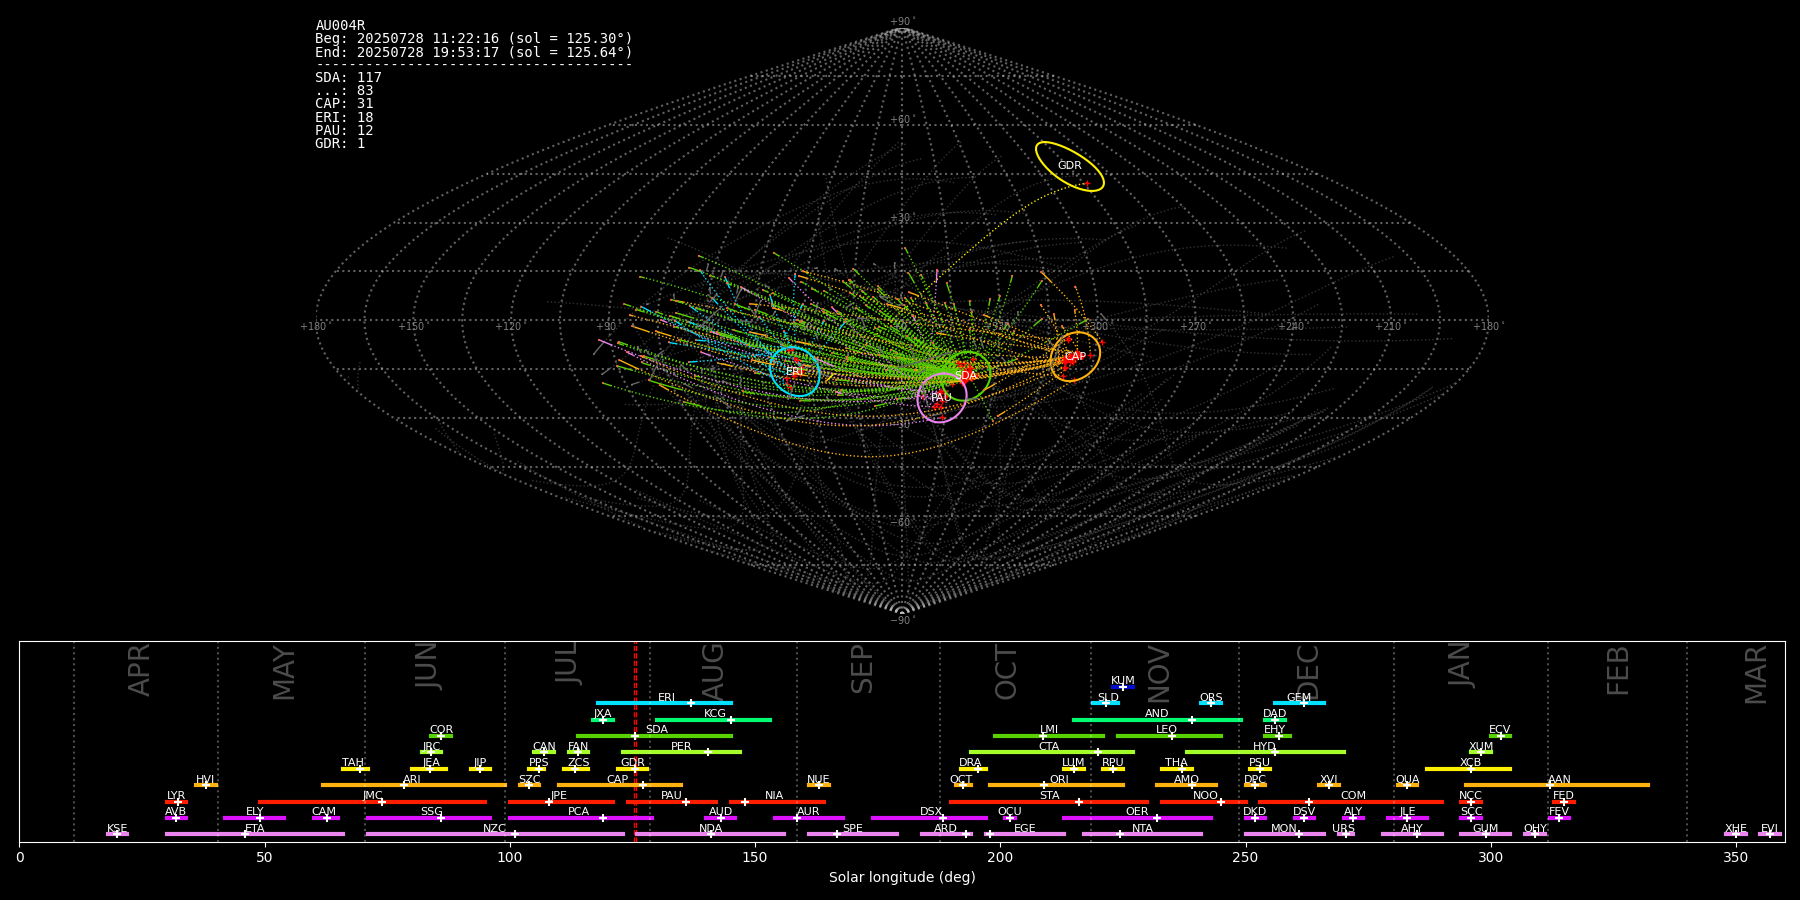
Task: Select the CTA shower bar
Action: [1052, 752]
